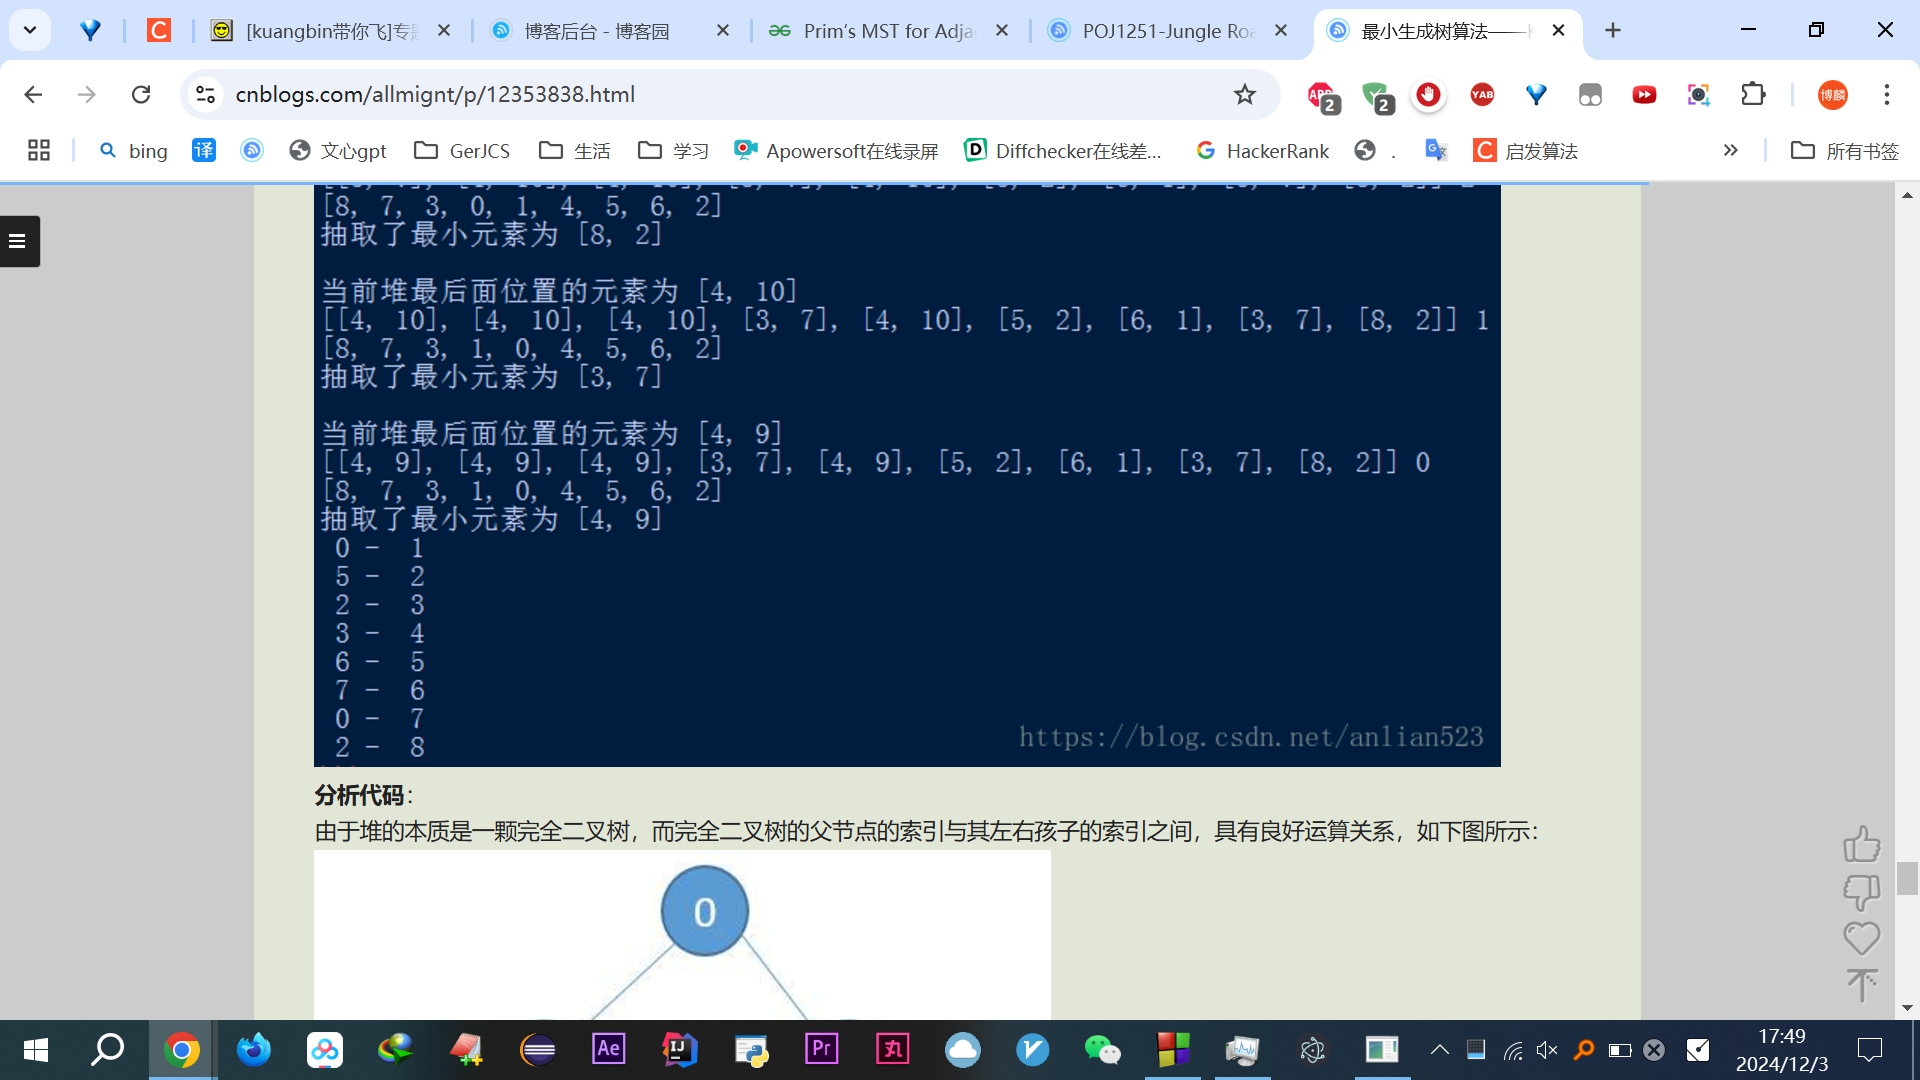Viewport: 1920px width, 1080px height.
Task: Open site information icon in address bar
Action: [x=205, y=94]
